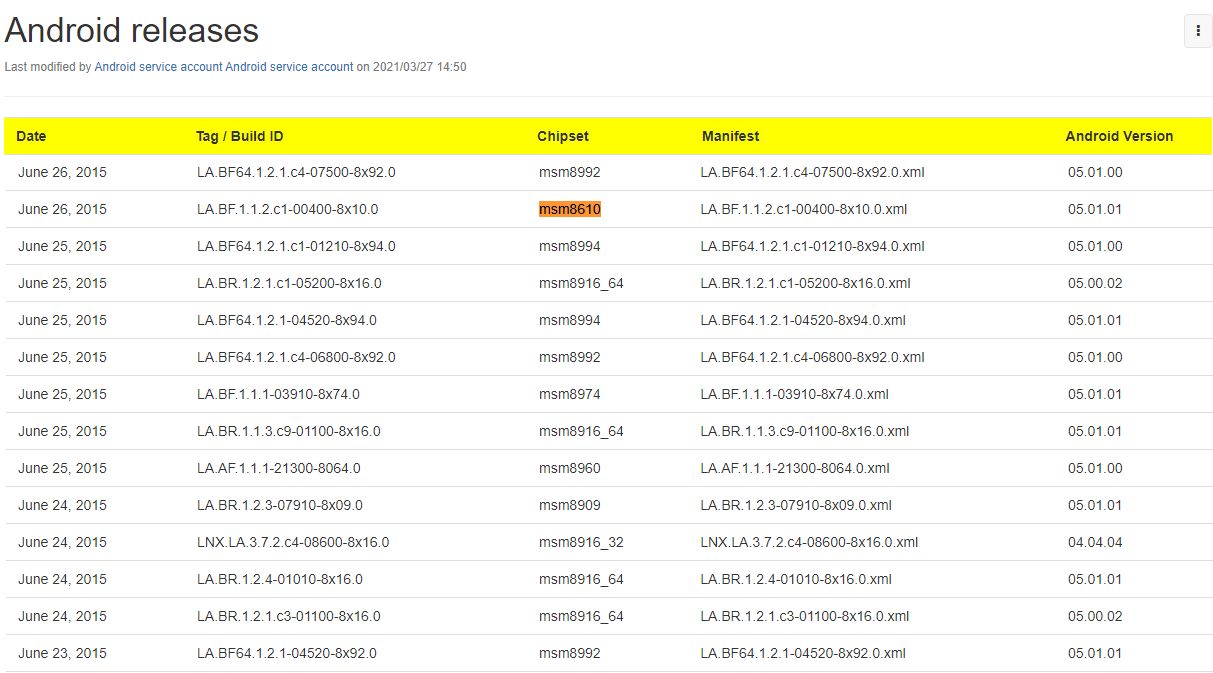Click the Android releases page title
Image resolution: width=1213 pixels, height=673 pixels.
132,30
